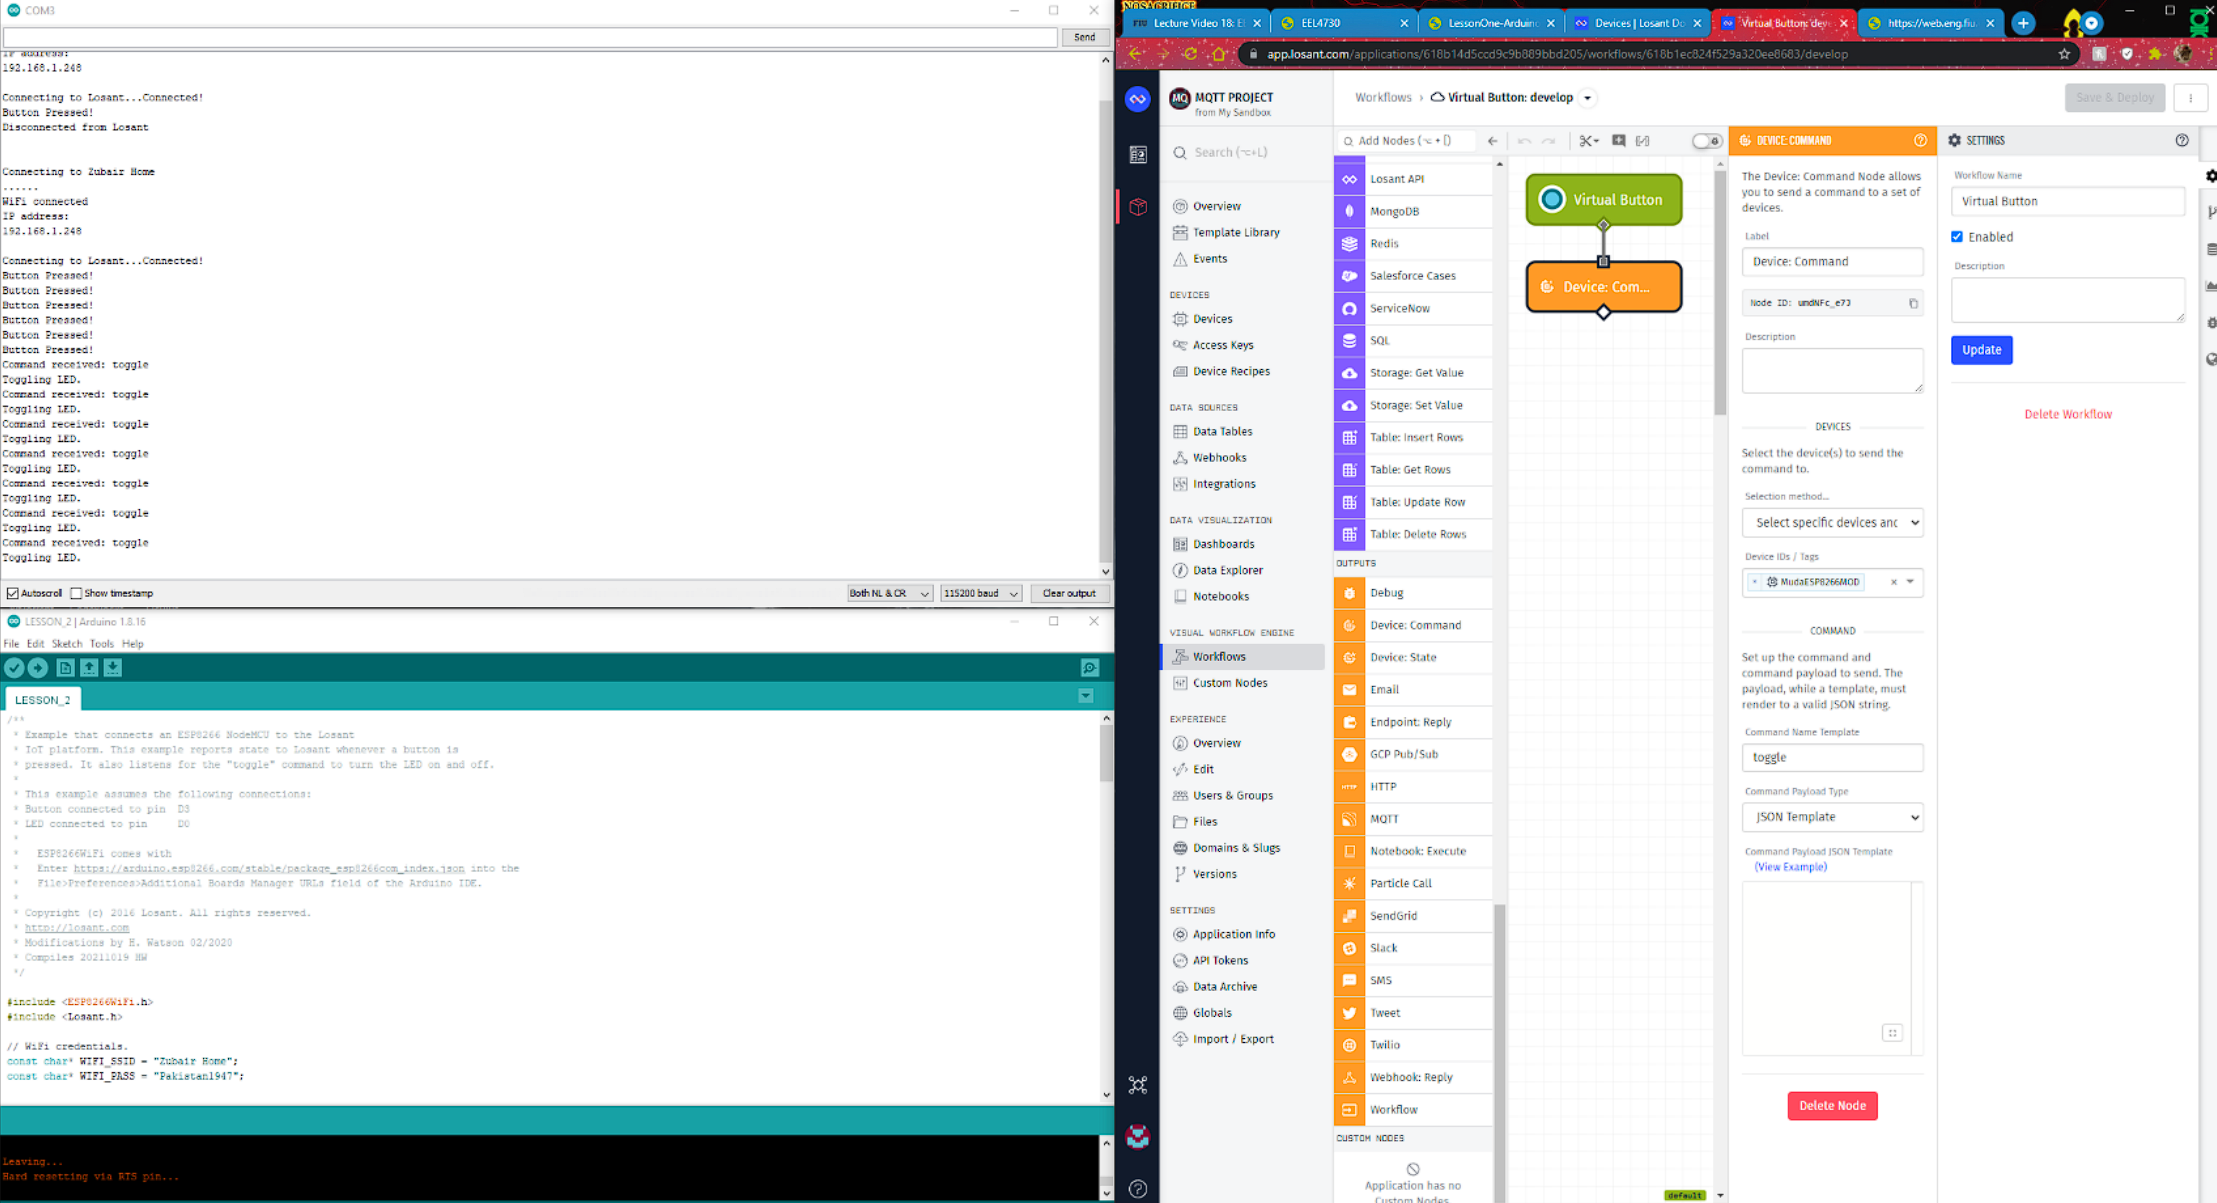Toggle the workflow debug switch
This screenshot has height=1203, width=2217.
tap(1706, 141)
